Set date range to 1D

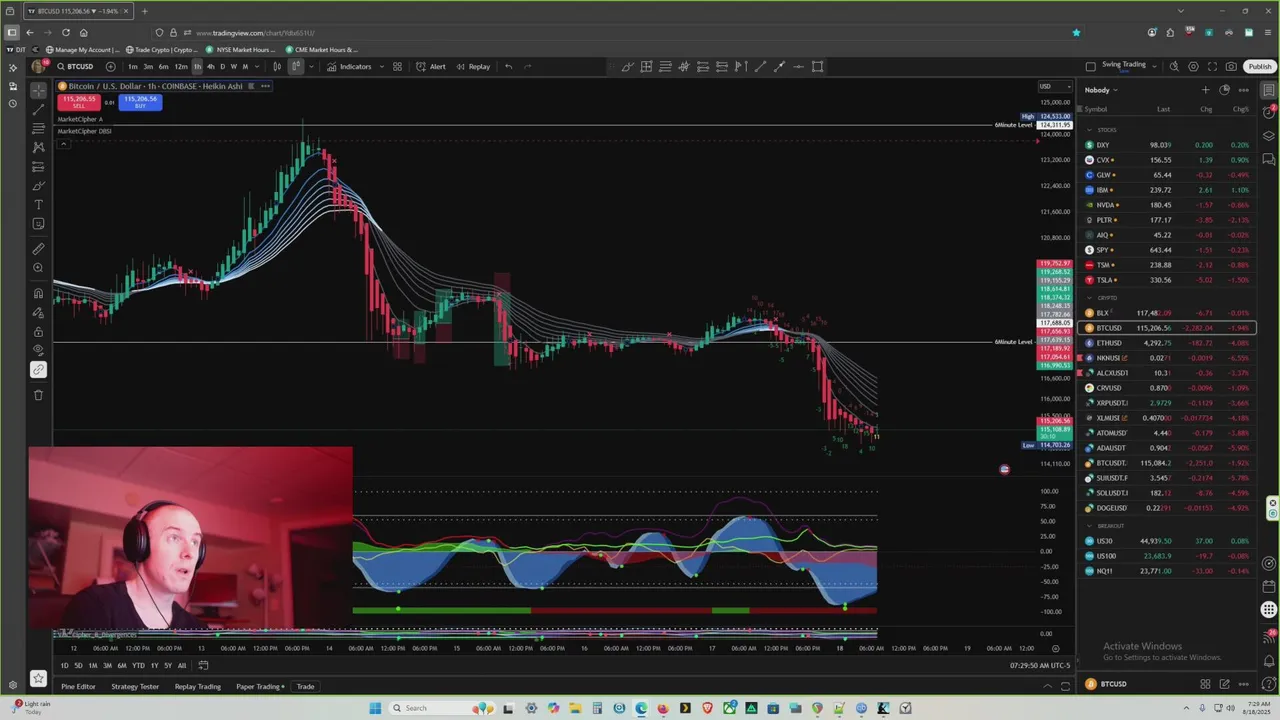pyautogui.click(x=64, y=666)
